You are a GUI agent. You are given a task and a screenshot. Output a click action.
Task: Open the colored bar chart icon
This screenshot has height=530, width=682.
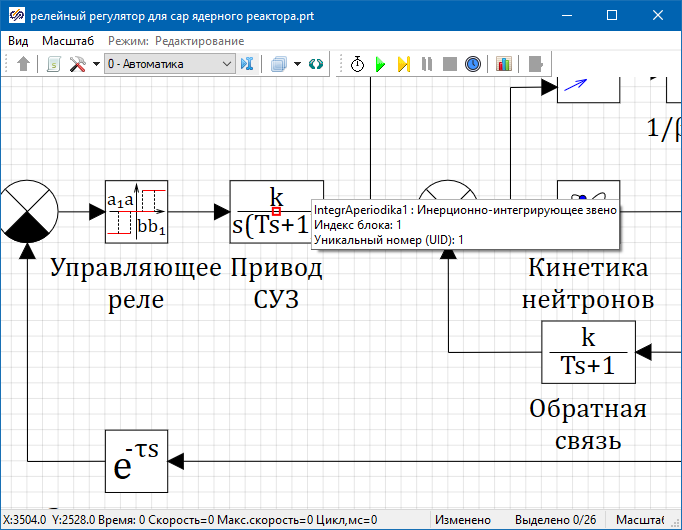(503, 64)
